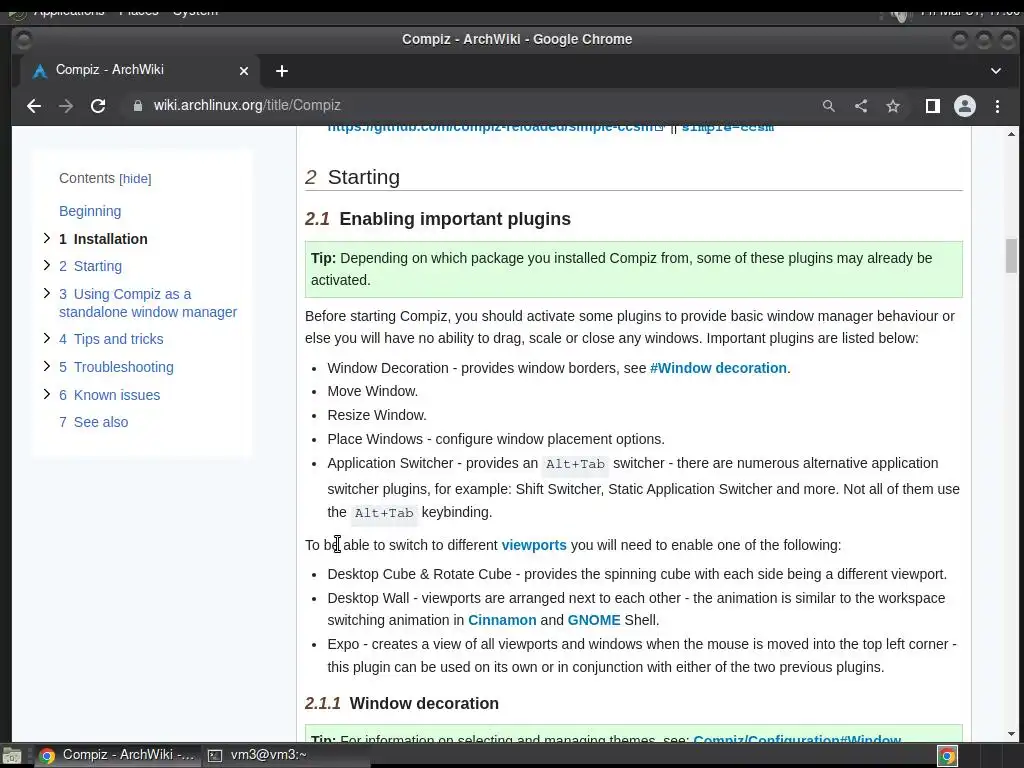Click the Move Window. list item
1024x768 pixels.
[372, 391]
